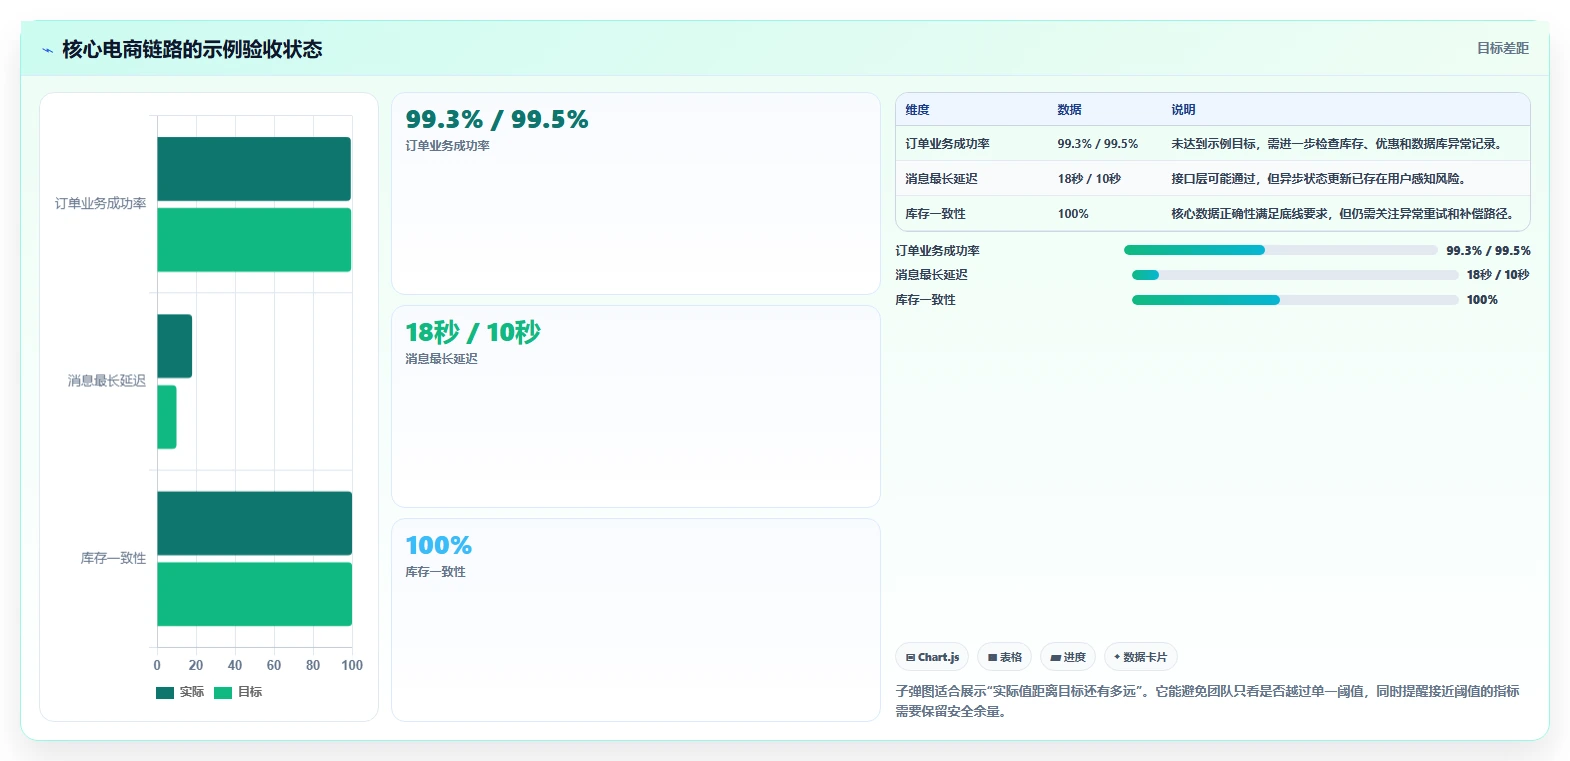
Task: Click the 目标差距 label in header
Action: coord(1503,48)
